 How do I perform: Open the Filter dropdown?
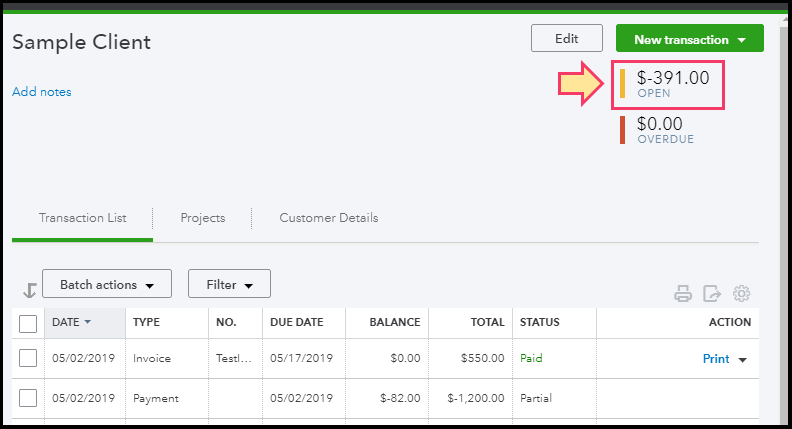(x=229, y=285)
